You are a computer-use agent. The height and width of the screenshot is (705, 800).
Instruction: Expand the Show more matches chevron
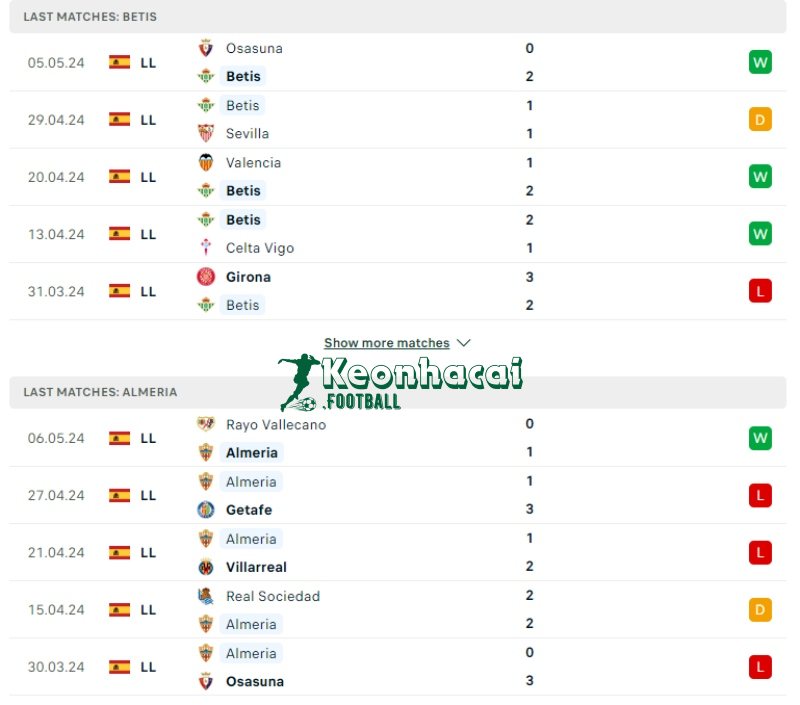(x=463, y=342)
